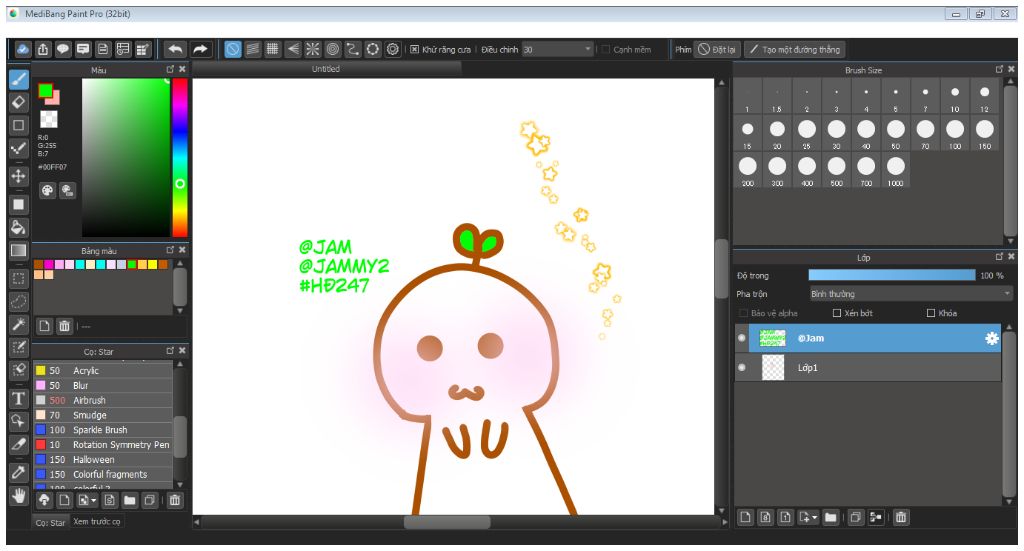
Task: Click the cloud save icon
Action: (x=23, y=49)
